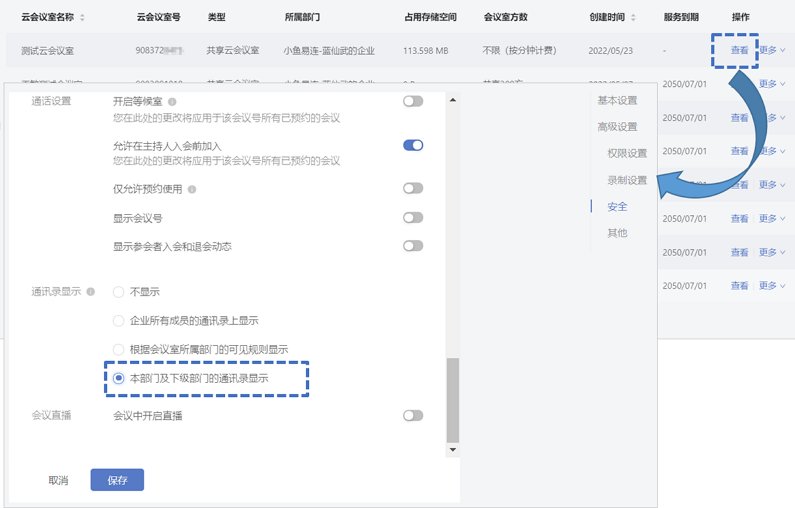The height and width of the screenshot is (508, 795).
Task: Click the scroll-down arrow of the settings panel
Action: point(453,450)
